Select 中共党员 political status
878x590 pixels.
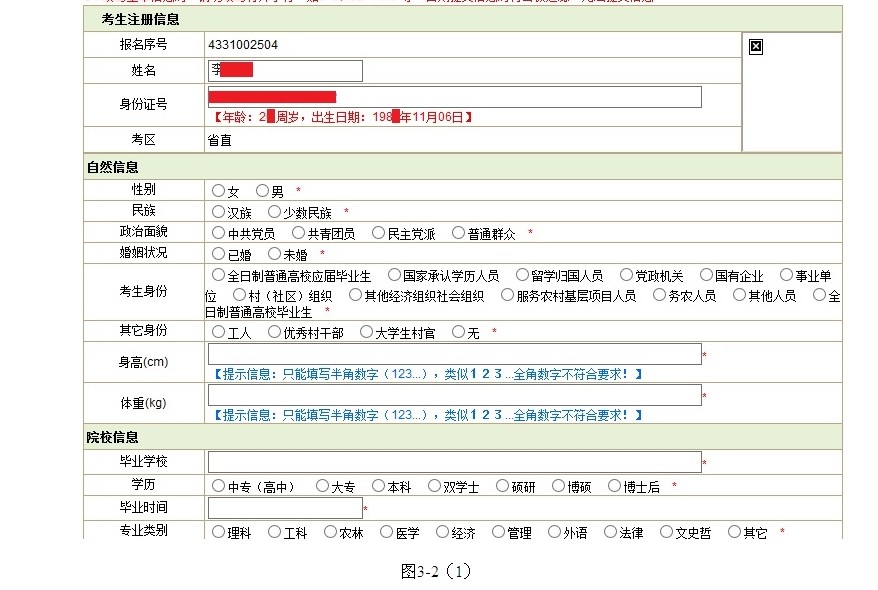(218, 233)
